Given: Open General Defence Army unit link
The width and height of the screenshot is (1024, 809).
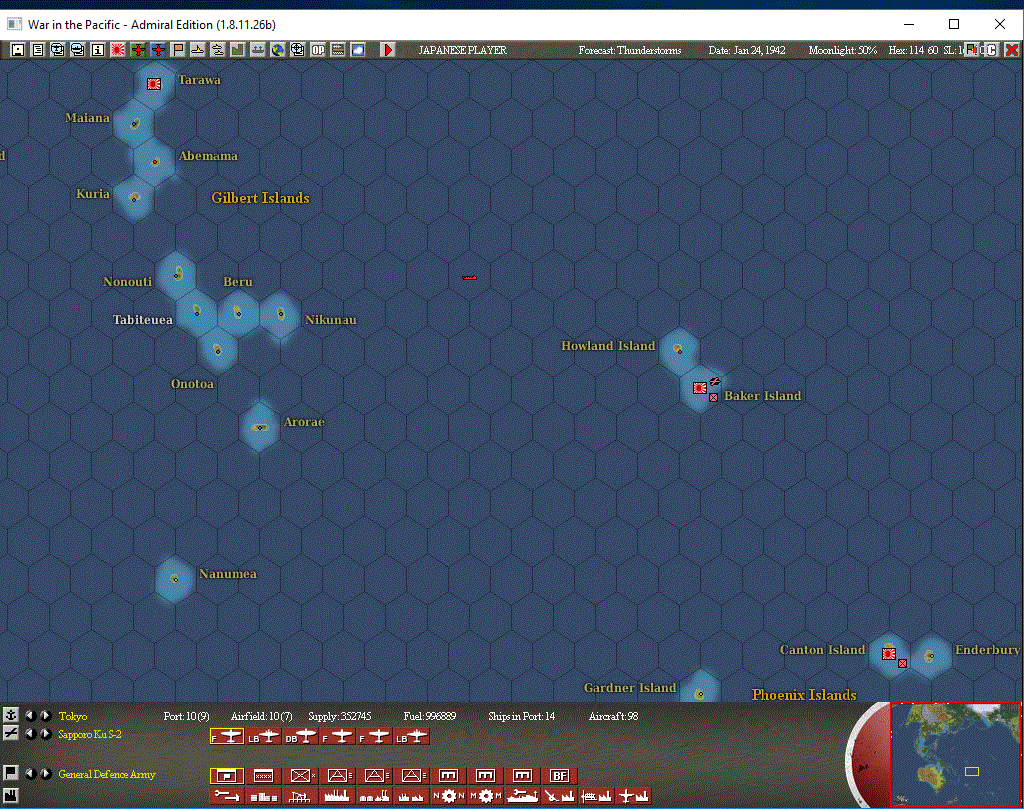Looking at the screenshot, I should click(107, 774).
